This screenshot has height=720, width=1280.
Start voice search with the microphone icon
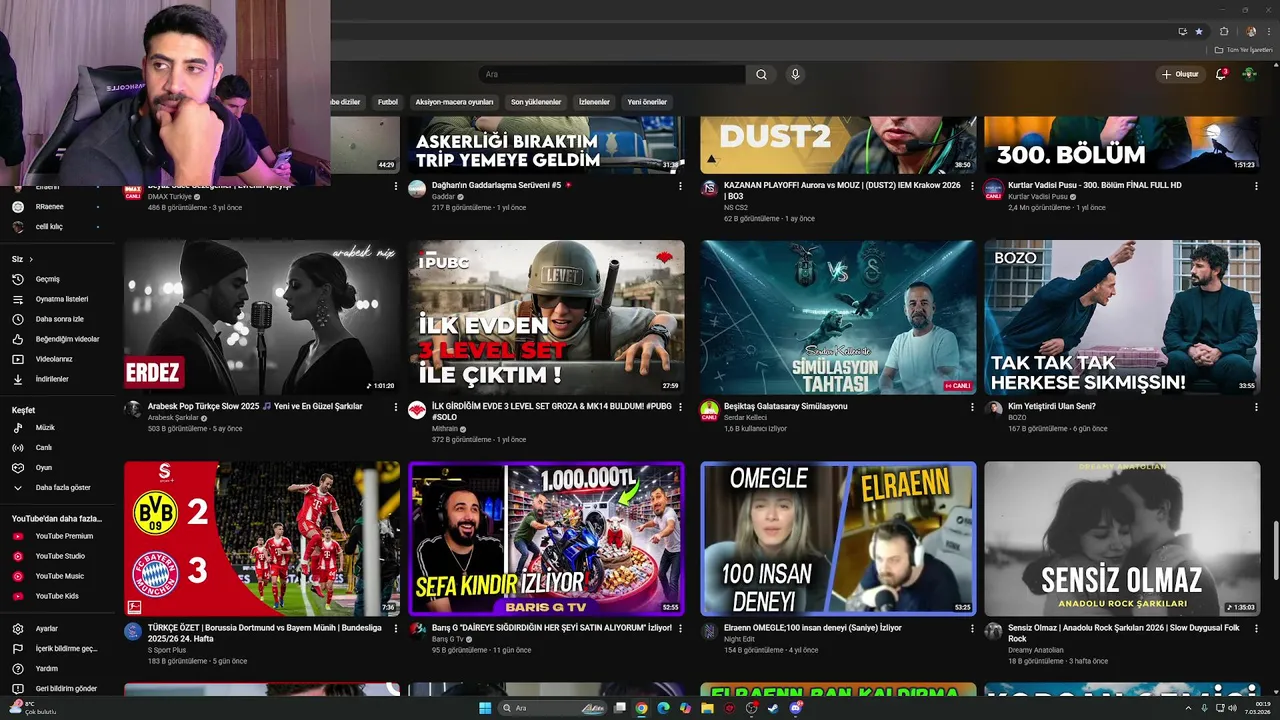795,74
